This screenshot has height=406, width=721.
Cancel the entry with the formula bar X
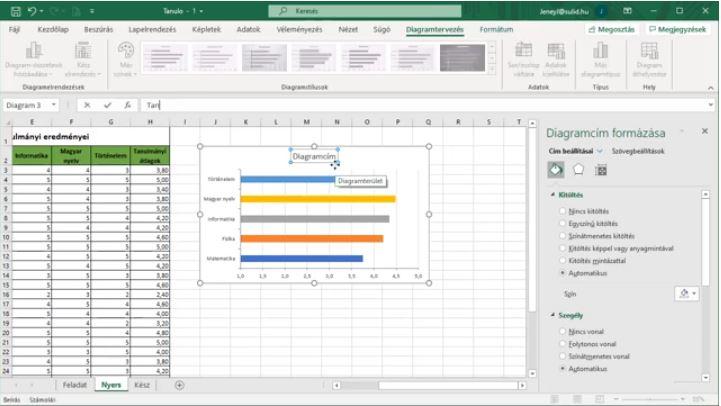point(88,105)
